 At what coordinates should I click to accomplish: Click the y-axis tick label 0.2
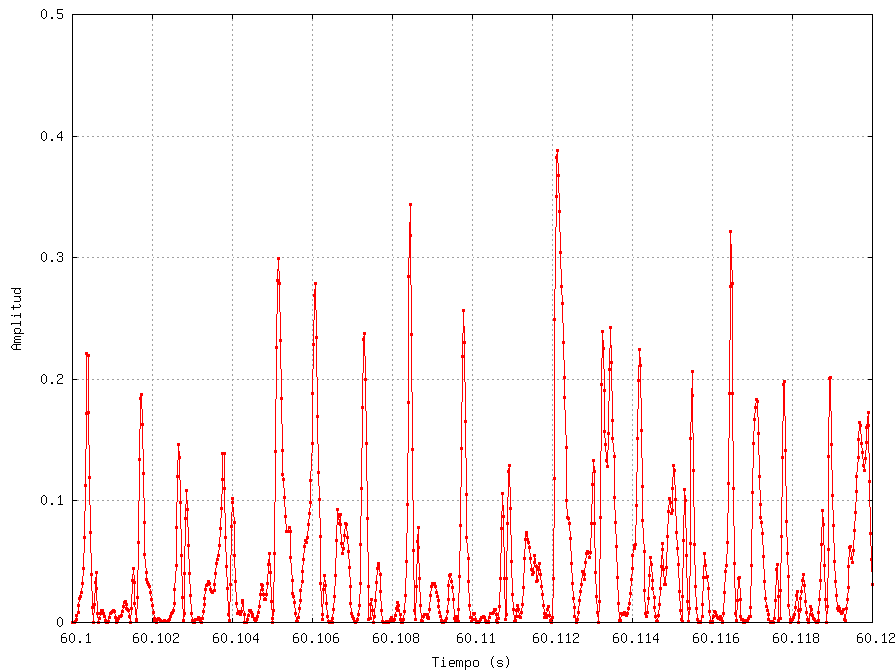pyautogui.click(x=55, y=380)
